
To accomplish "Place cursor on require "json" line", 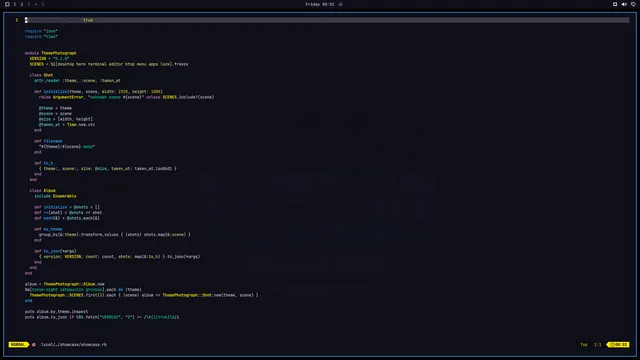I will click(x=41, y=31).
